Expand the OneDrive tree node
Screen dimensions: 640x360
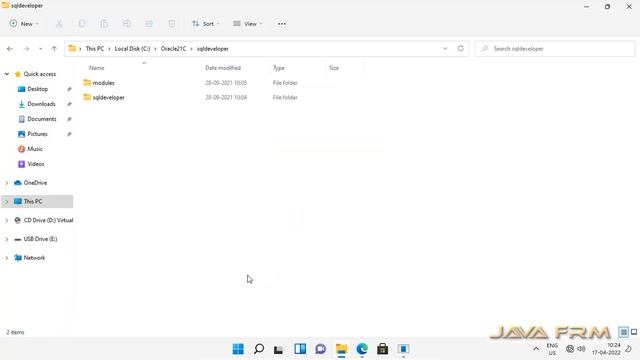click(7, 183)
